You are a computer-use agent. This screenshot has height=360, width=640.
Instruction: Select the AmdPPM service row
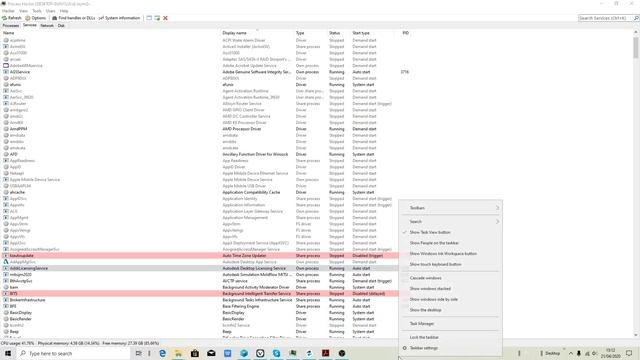(200, 129)
